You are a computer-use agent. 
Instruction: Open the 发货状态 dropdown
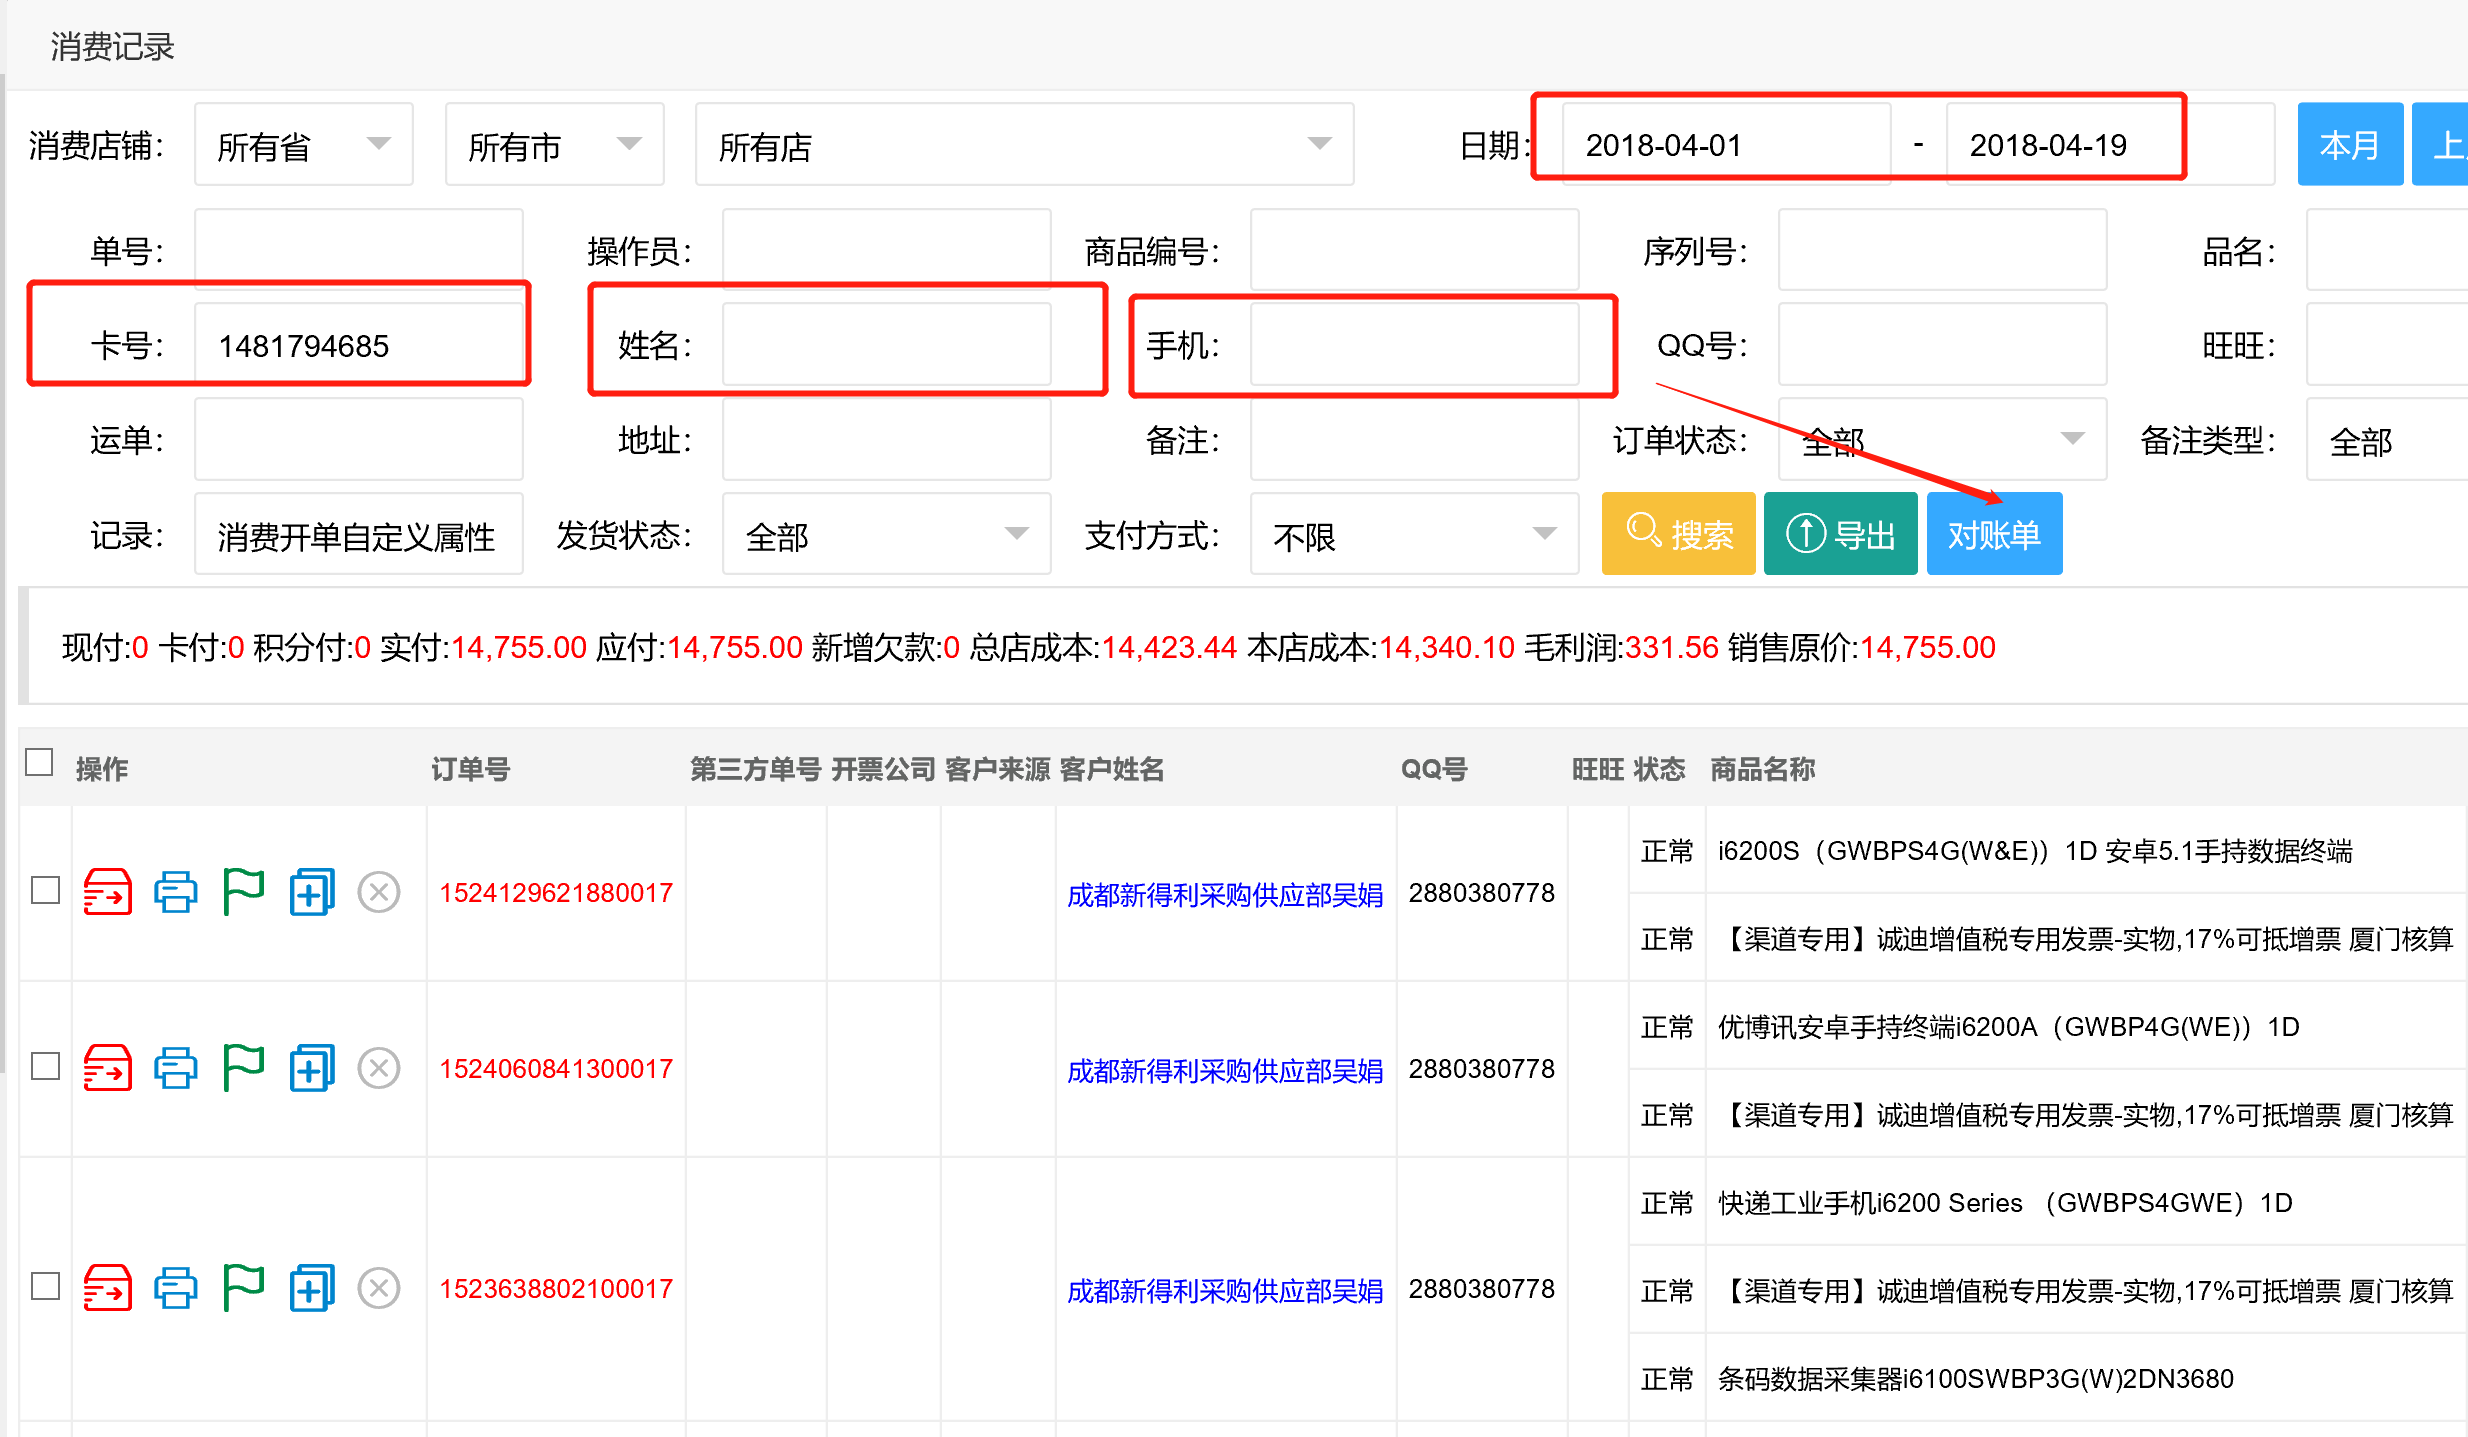click(886, 535)
